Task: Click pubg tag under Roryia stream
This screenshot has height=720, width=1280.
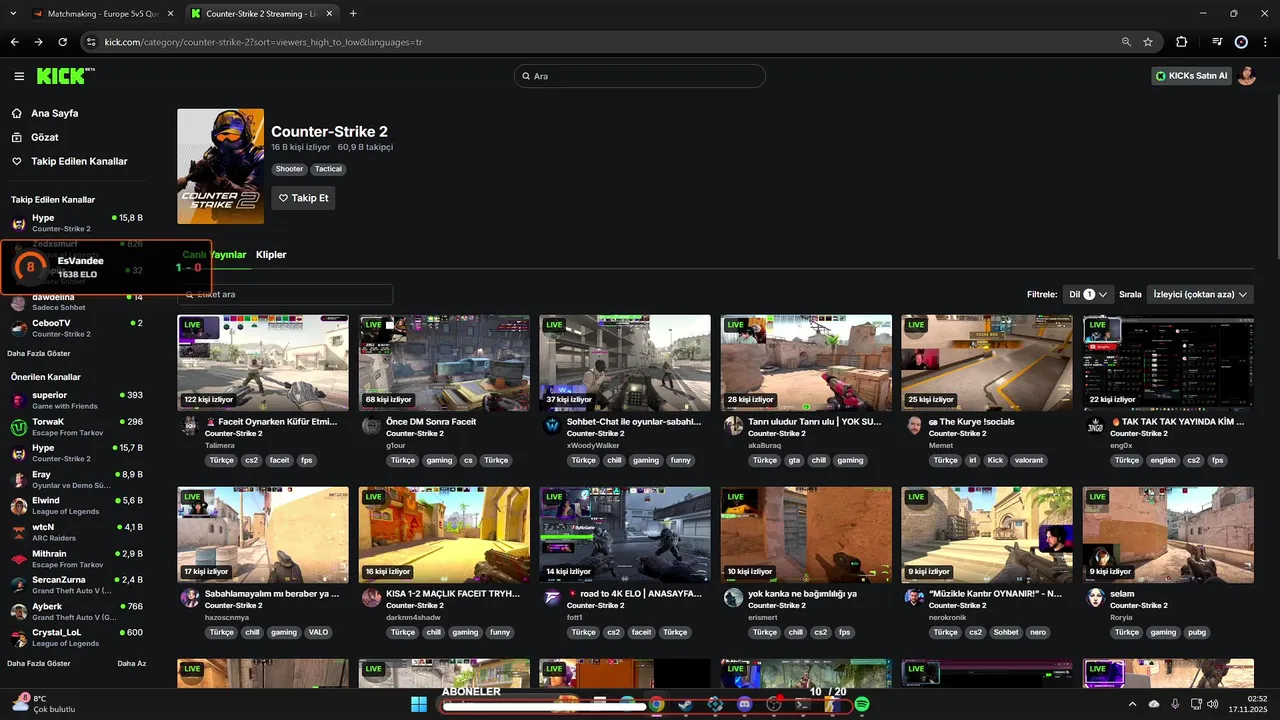Action: click(1196, 632)
